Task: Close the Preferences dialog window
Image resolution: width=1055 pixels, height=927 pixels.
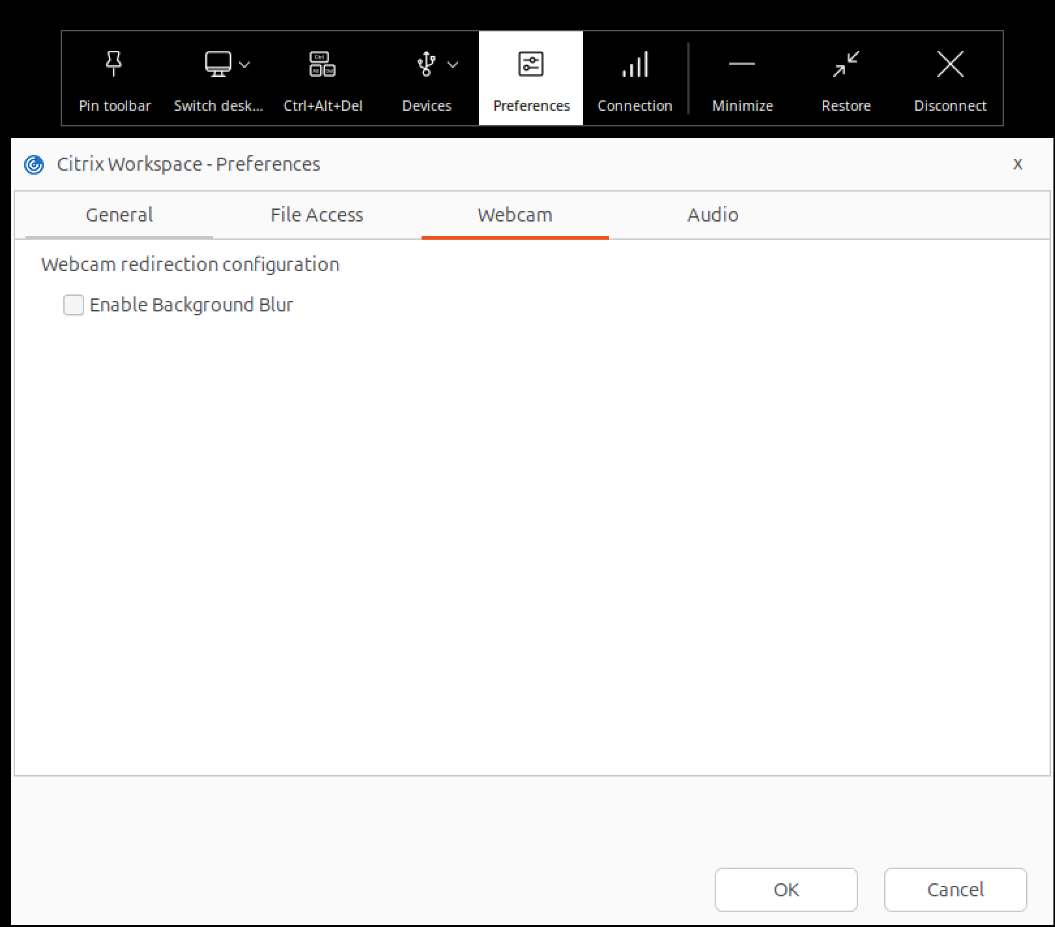Action: pos(1018,164)
